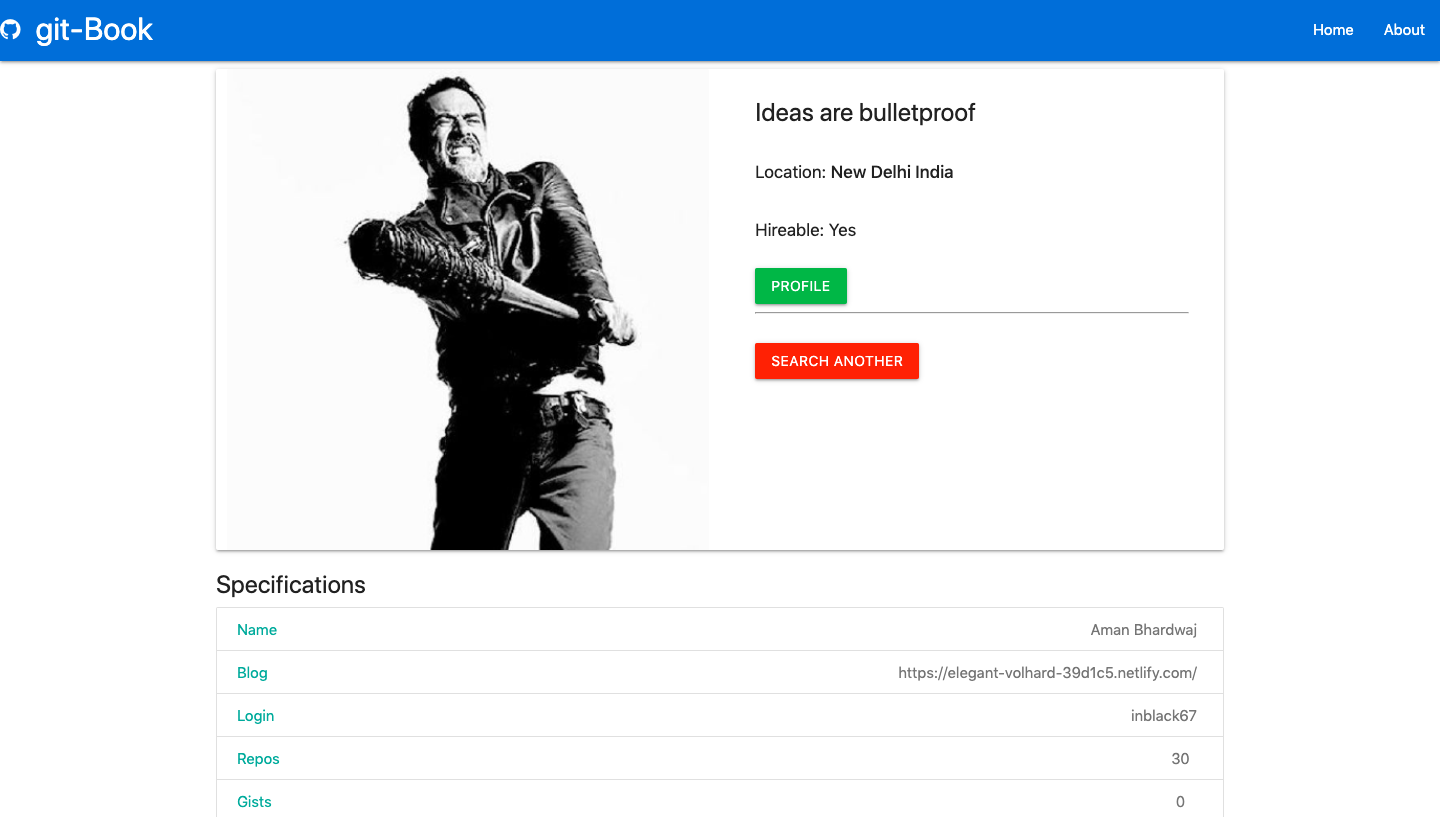Click the user's profile photo
The height and width of the screenshot is (817, 1440).
468,309
